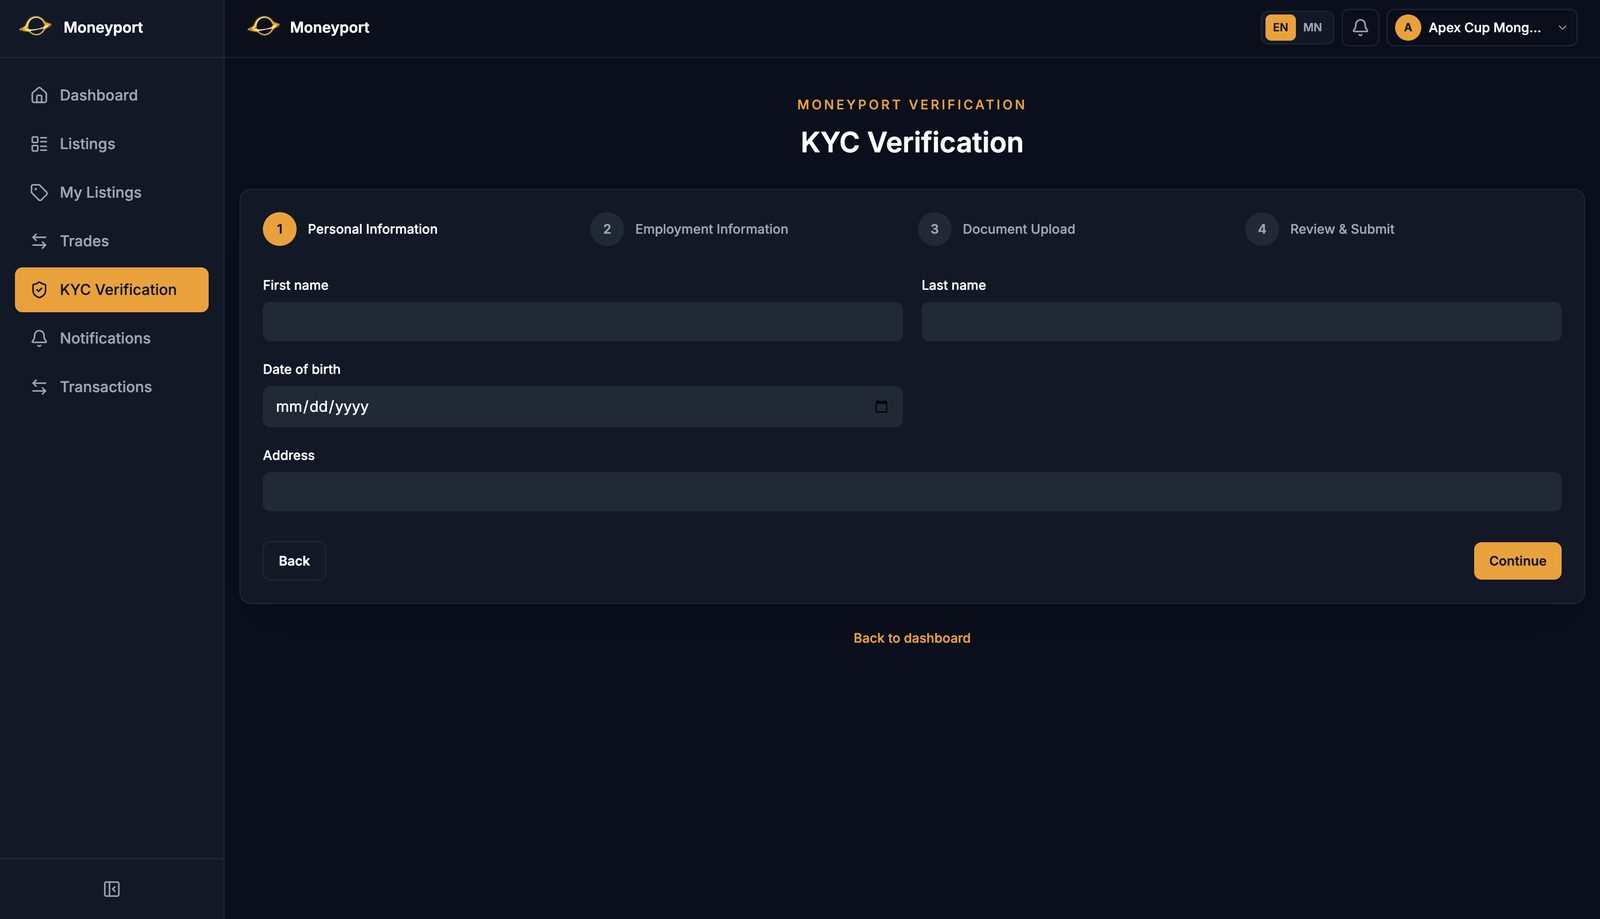
Task: Select step 1 Personal Information
Action: [x=351, y=229]
